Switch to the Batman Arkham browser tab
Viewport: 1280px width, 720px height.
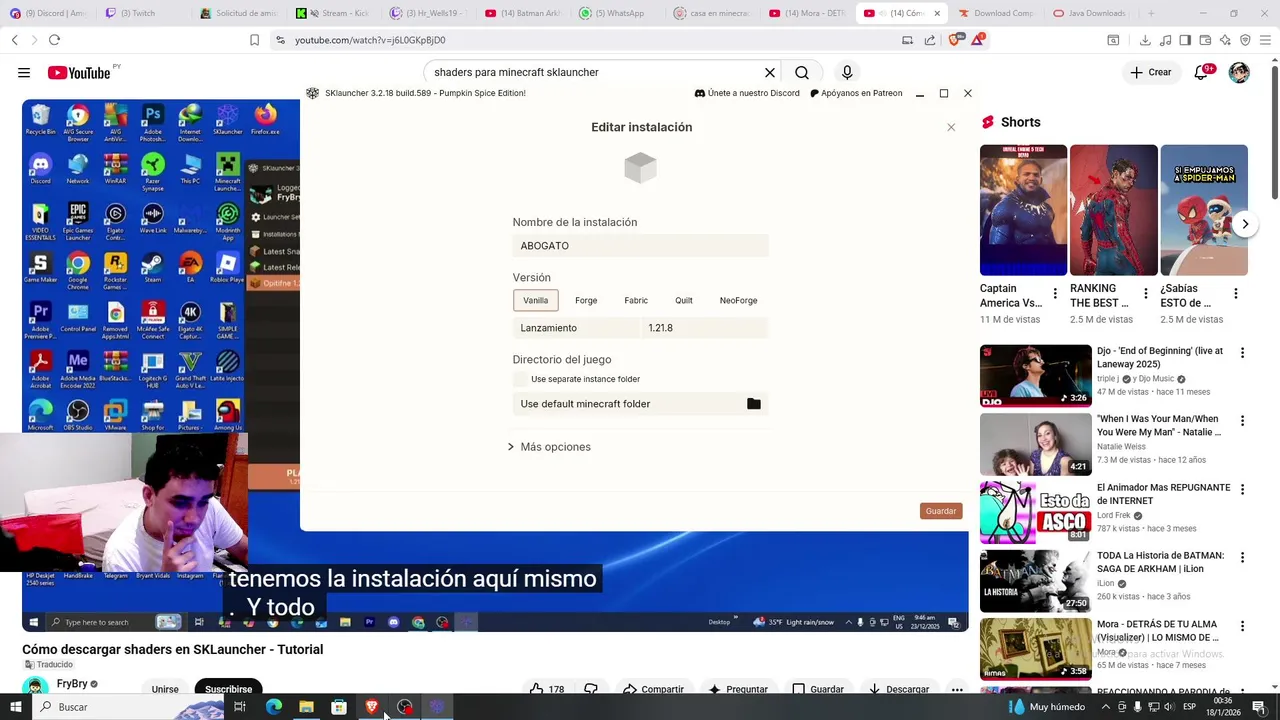coord(524,13)
